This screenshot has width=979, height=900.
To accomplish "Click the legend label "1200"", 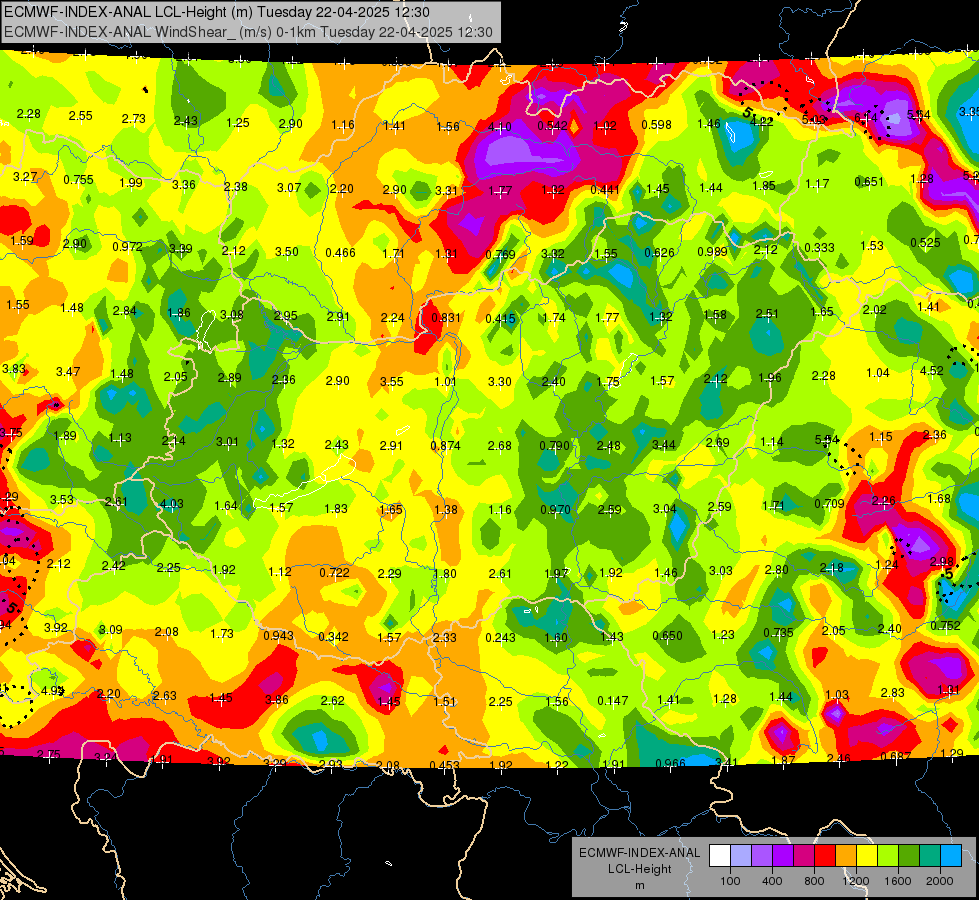I will 855,881.
